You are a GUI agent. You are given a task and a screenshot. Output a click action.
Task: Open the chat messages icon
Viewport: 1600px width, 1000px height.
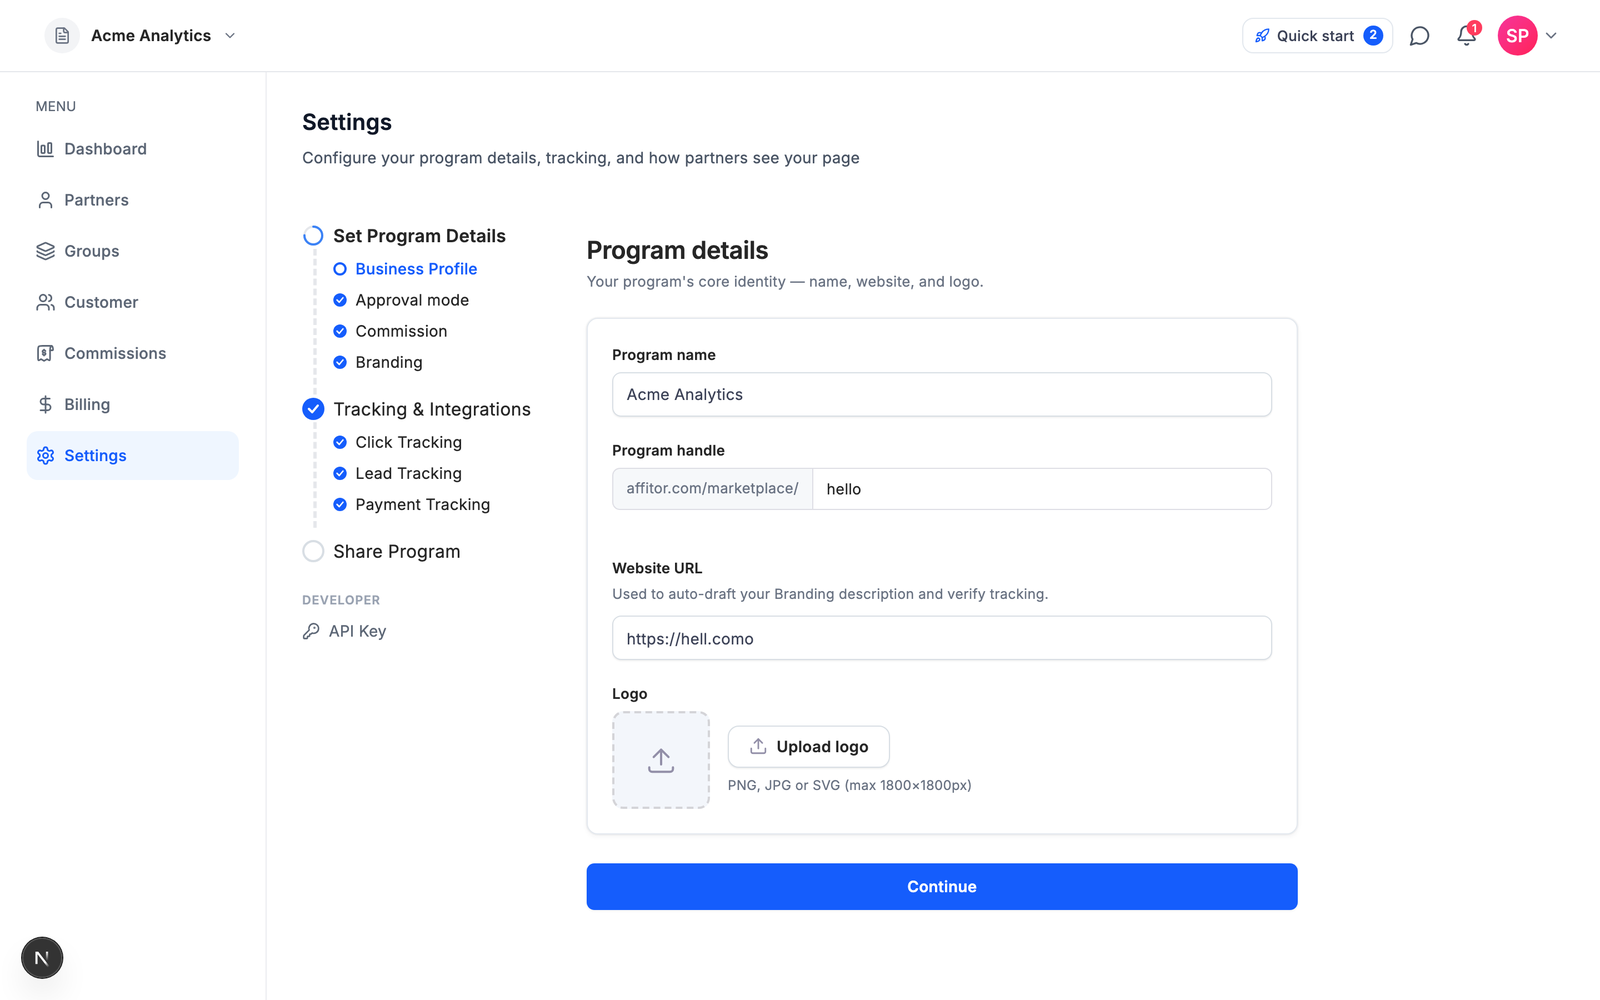tap(1419, 36)
